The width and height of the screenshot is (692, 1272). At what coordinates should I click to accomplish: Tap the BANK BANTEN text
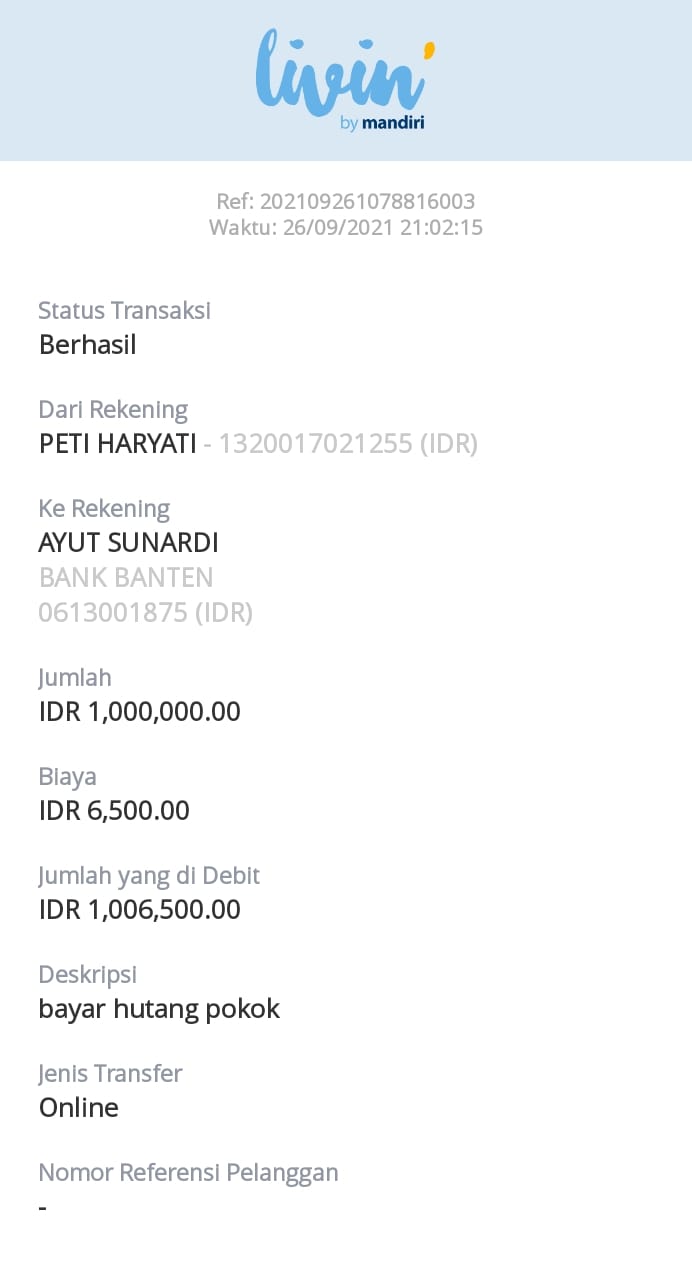pos(126,578)
